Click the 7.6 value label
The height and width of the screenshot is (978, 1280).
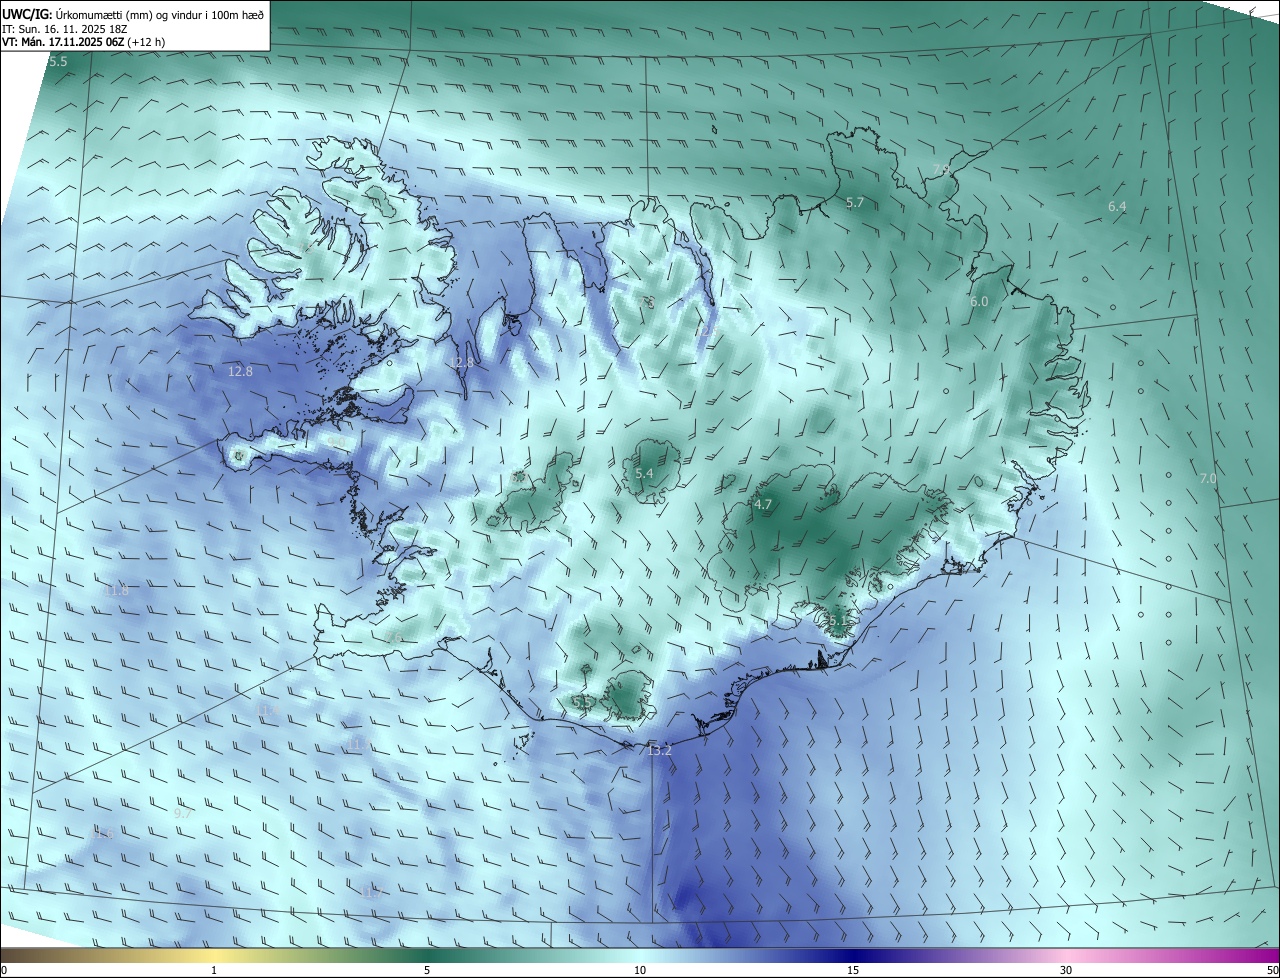(394, 637)
